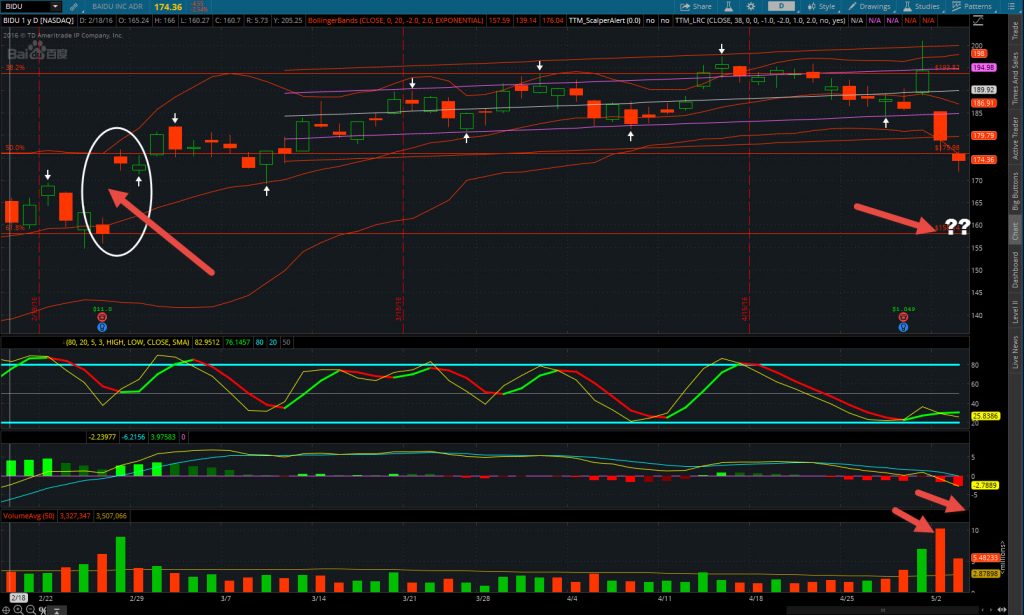
Task: Select the Live News side tab
Action: pyautogui.click(x=1016, y=352)
